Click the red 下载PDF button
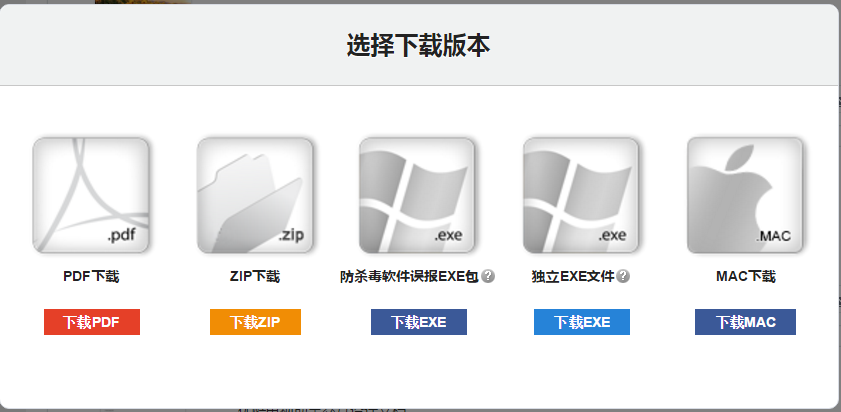 click(x=92, y=322)
